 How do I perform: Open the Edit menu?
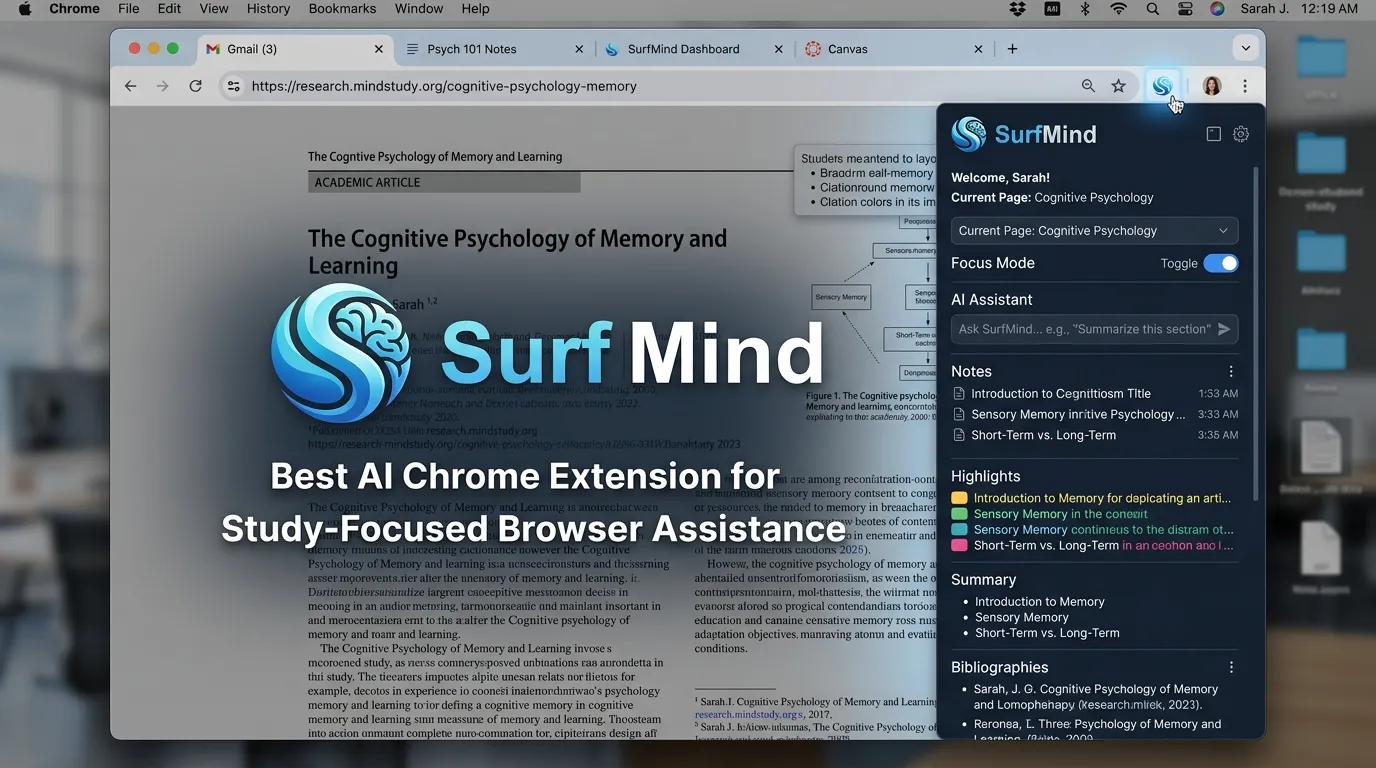point(169,9)
